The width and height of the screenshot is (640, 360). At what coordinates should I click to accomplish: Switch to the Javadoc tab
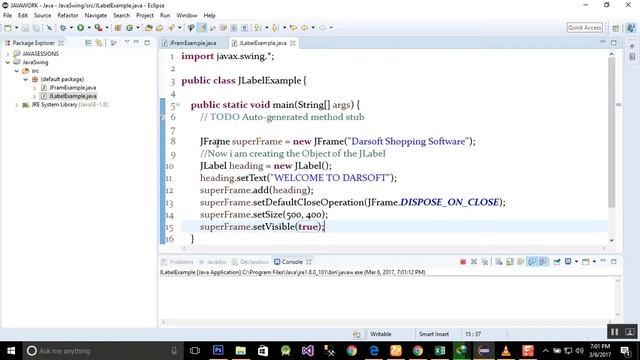tap(213, 262)
